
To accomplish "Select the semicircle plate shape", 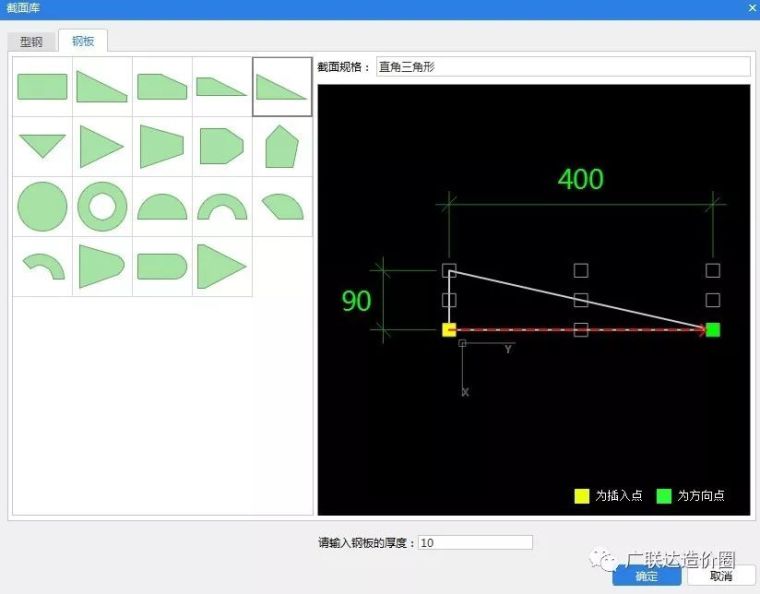I will pyautogui.click(x=162, y=207).
